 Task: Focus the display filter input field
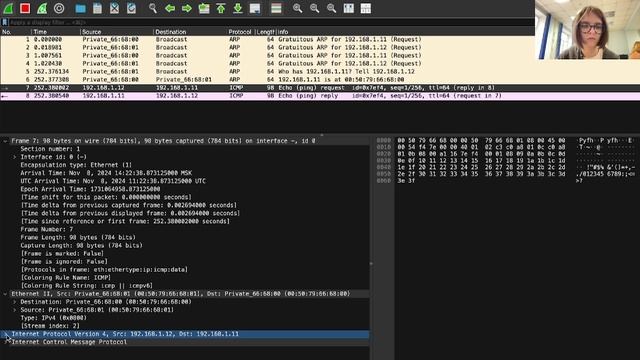coord(271,22)
